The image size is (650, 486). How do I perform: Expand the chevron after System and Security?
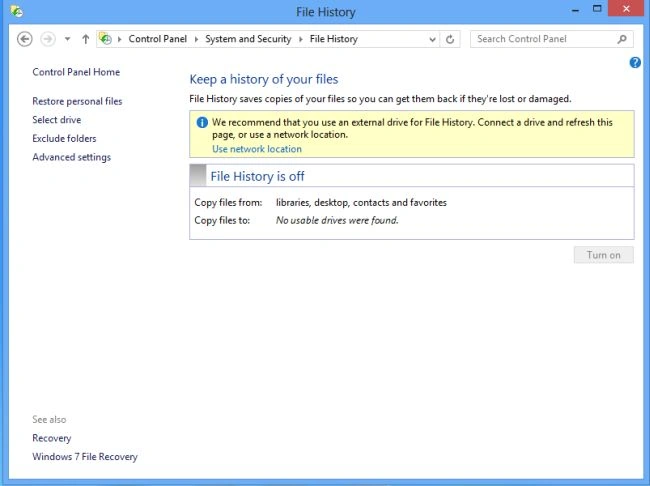pyautogui.click(x=301, y=39)
